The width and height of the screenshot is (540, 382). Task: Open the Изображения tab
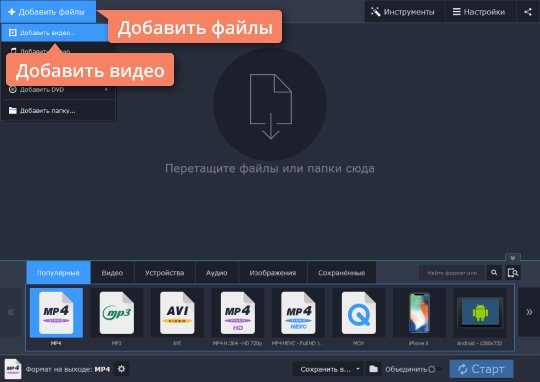coord(273,273)
